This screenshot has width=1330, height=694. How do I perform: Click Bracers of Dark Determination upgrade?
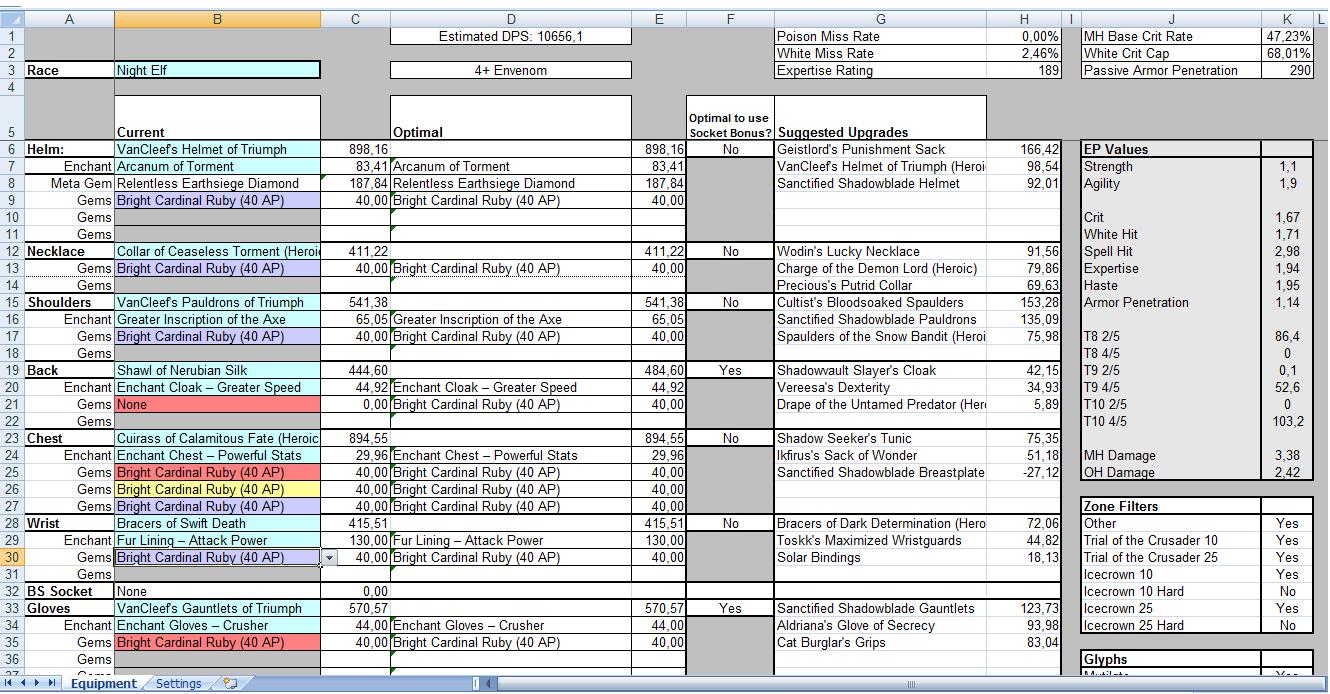click(881, 523)
